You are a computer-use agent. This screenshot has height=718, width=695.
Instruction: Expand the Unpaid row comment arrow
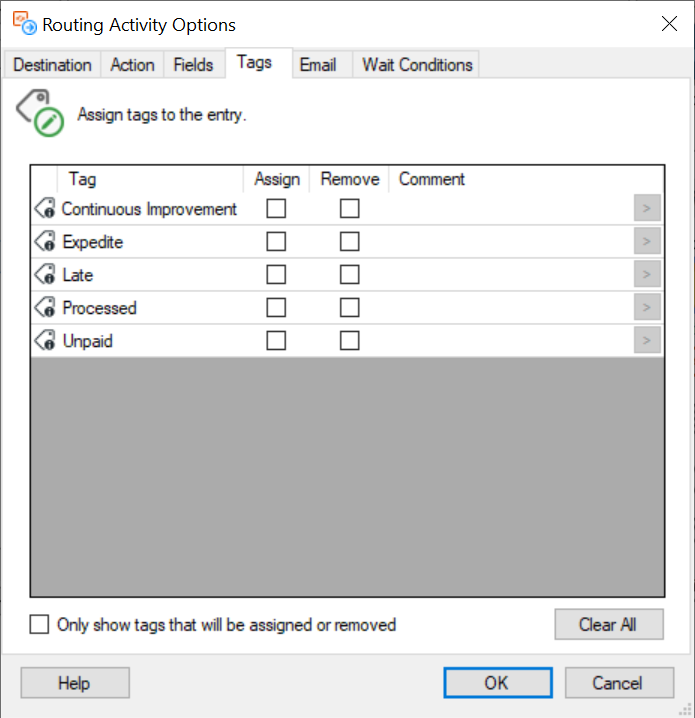647,341
